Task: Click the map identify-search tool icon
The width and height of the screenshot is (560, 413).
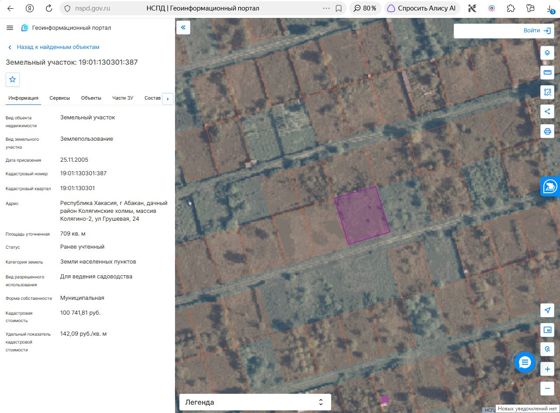Action: click(547, 349)
